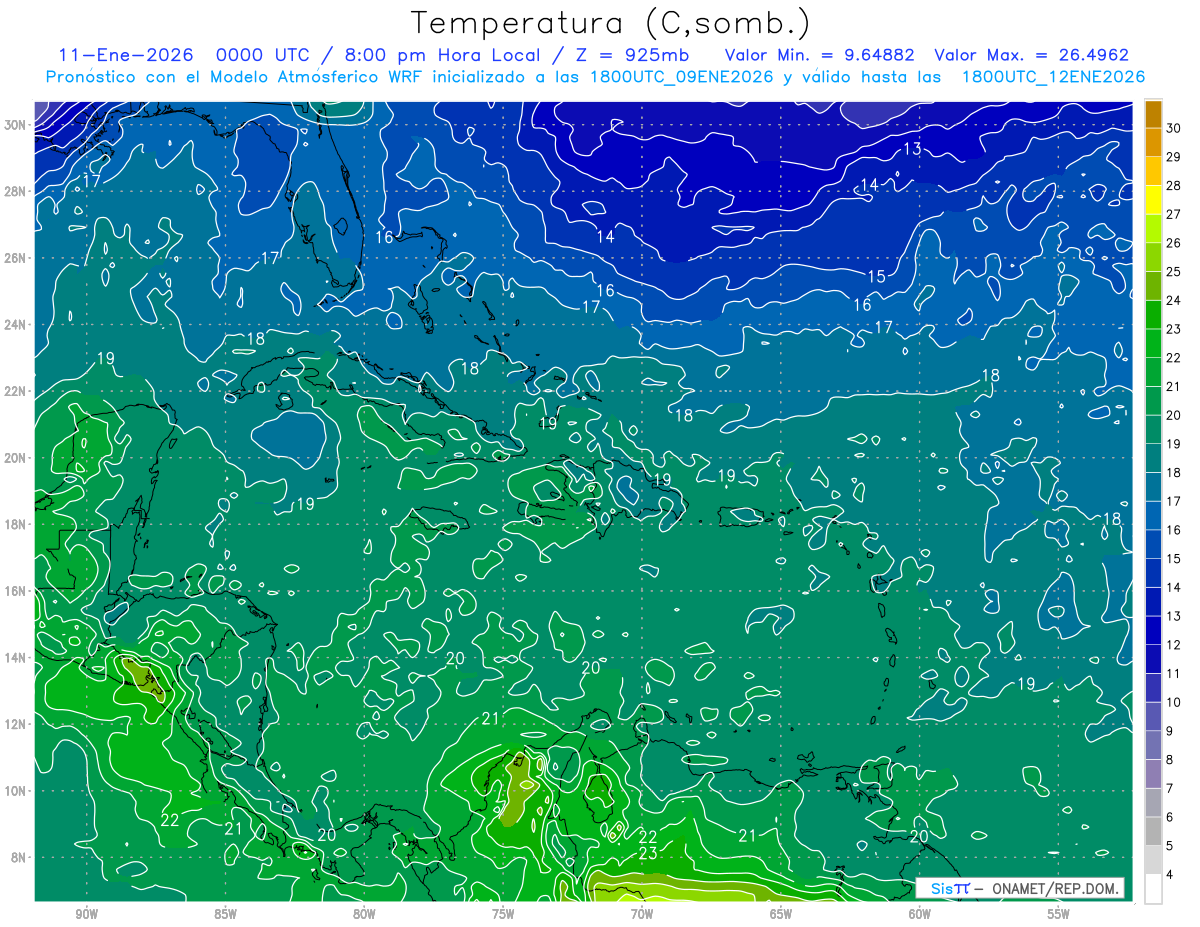
Task: Pick the gray color bar segment between 5 and 6
Action: tap(1153, 831)
